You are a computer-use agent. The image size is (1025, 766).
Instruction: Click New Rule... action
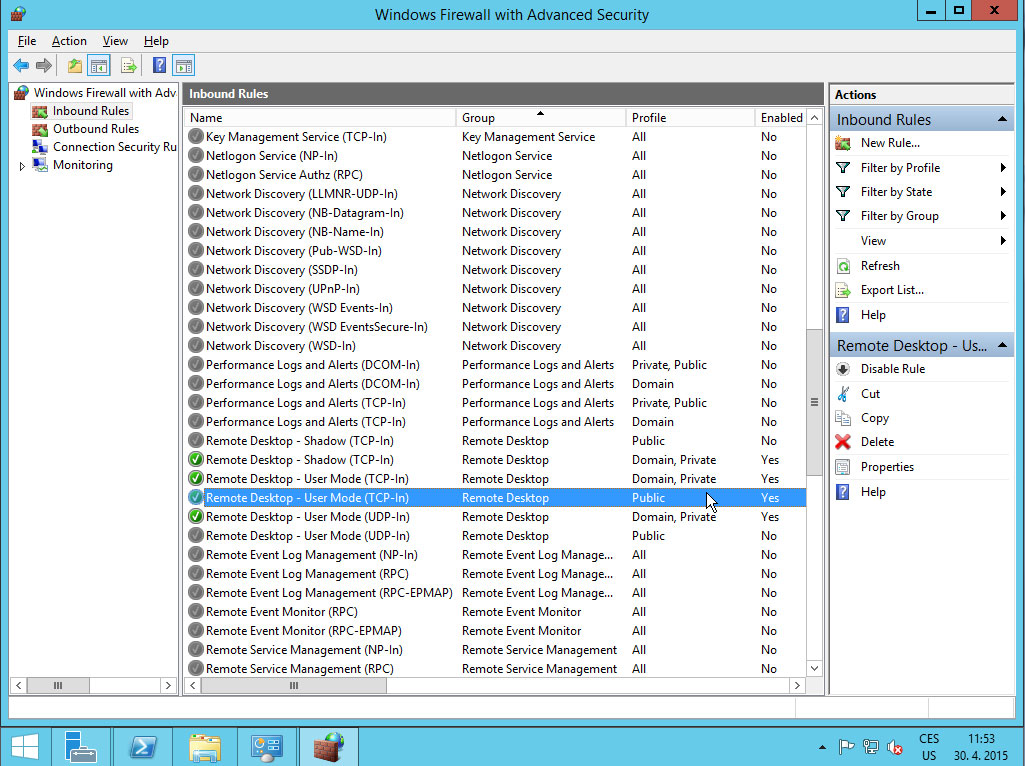point(890,143)
